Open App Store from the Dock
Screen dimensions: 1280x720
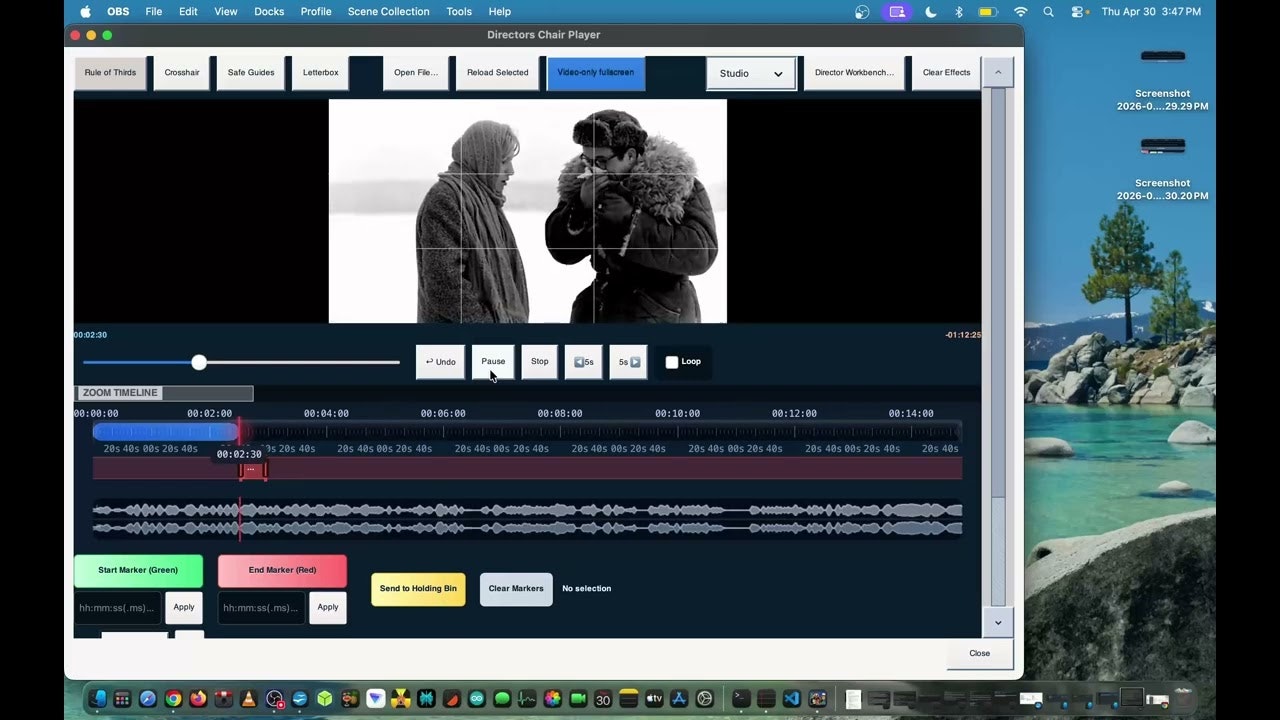(x=679, y=699)
